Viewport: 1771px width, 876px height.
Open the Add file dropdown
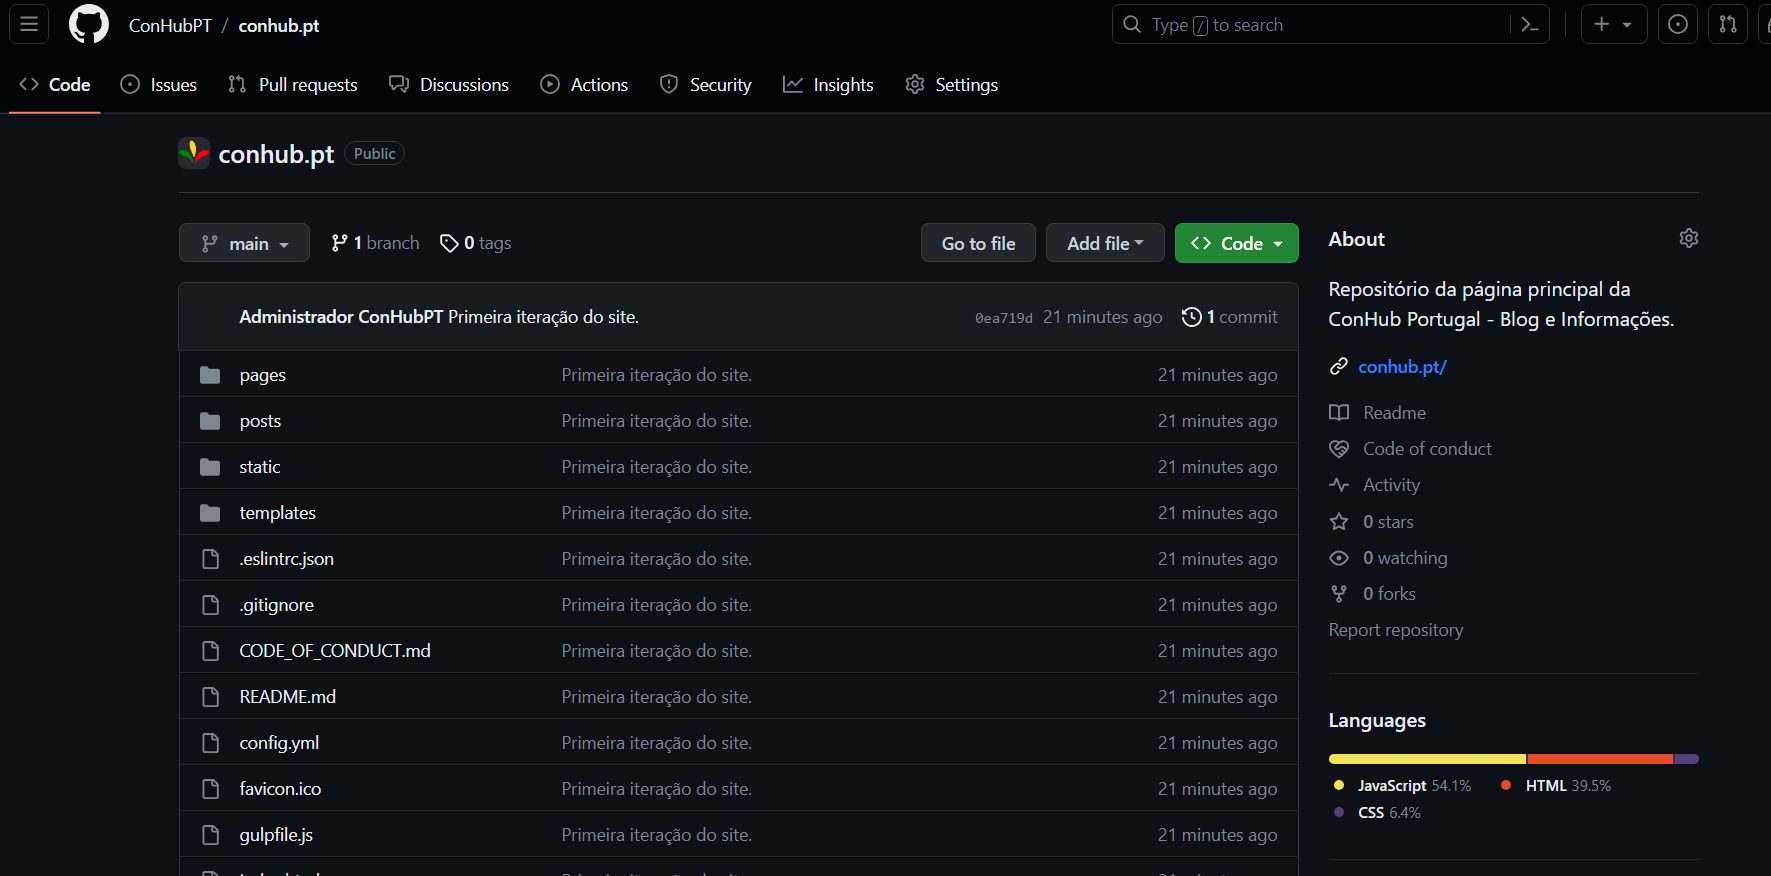coord(1105,243)
